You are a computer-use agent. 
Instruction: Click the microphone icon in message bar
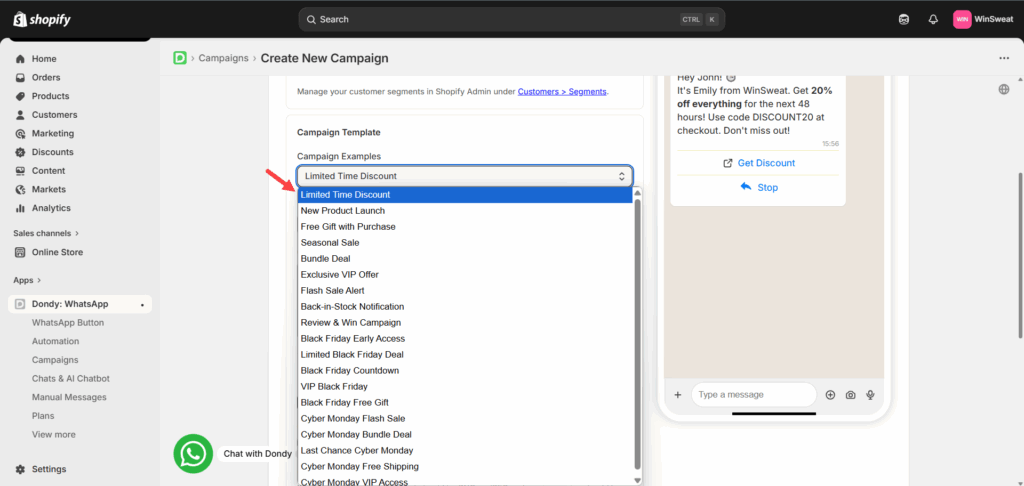pos(871,395)
